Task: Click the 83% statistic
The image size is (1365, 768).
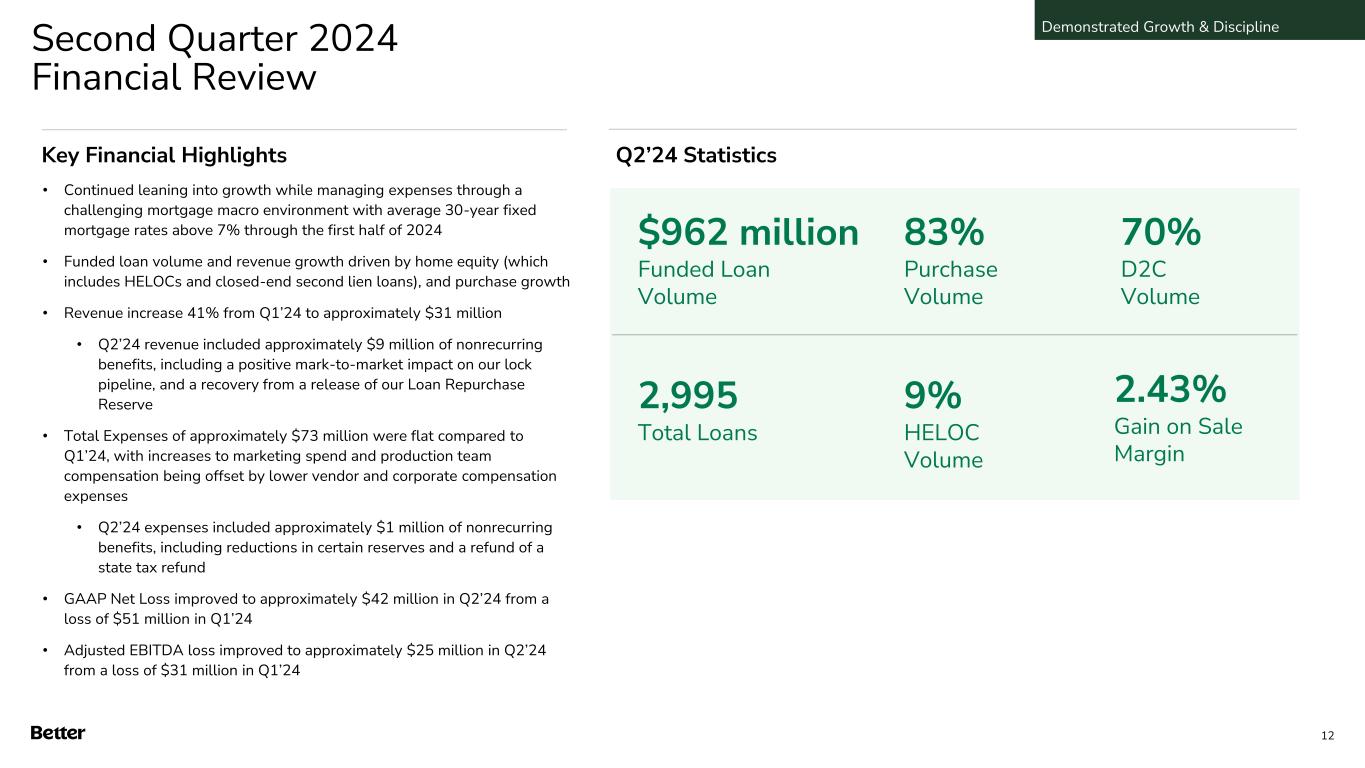Action: coord(944,233)
